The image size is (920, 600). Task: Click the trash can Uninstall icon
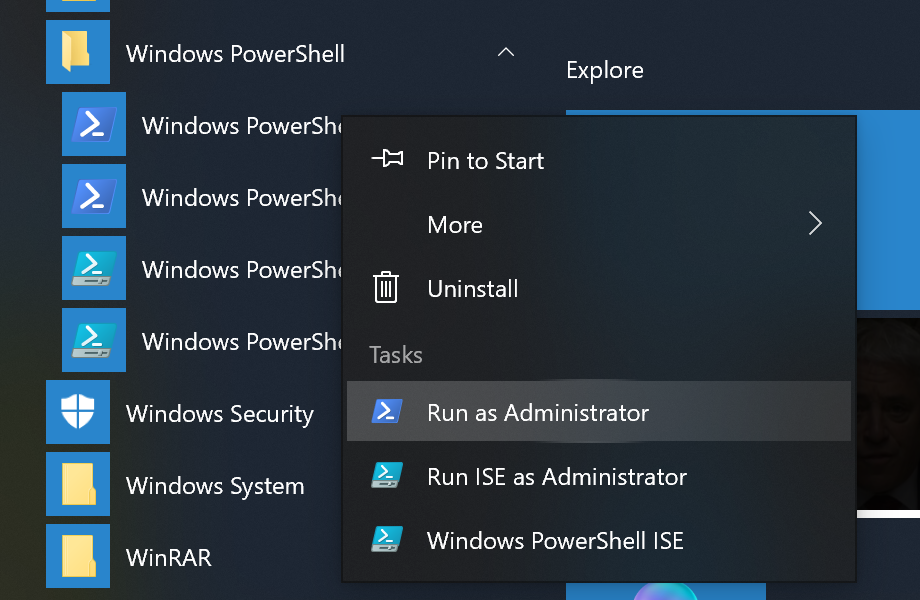(386, 287)
